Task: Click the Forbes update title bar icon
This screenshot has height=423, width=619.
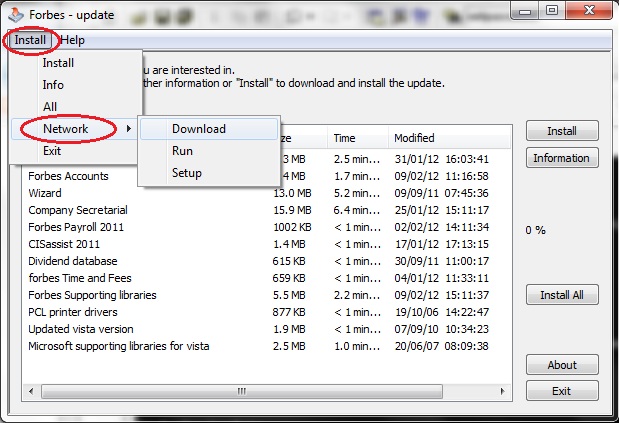Action: (x=16, y=15)
